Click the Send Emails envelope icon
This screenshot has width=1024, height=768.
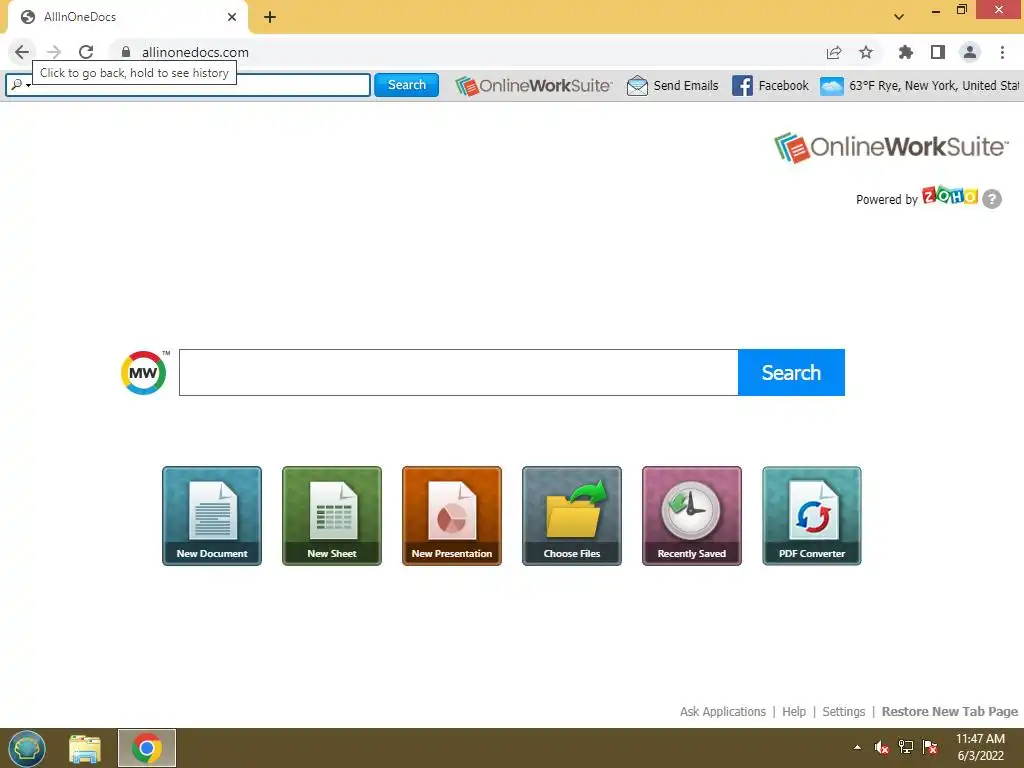click(637, 86)
